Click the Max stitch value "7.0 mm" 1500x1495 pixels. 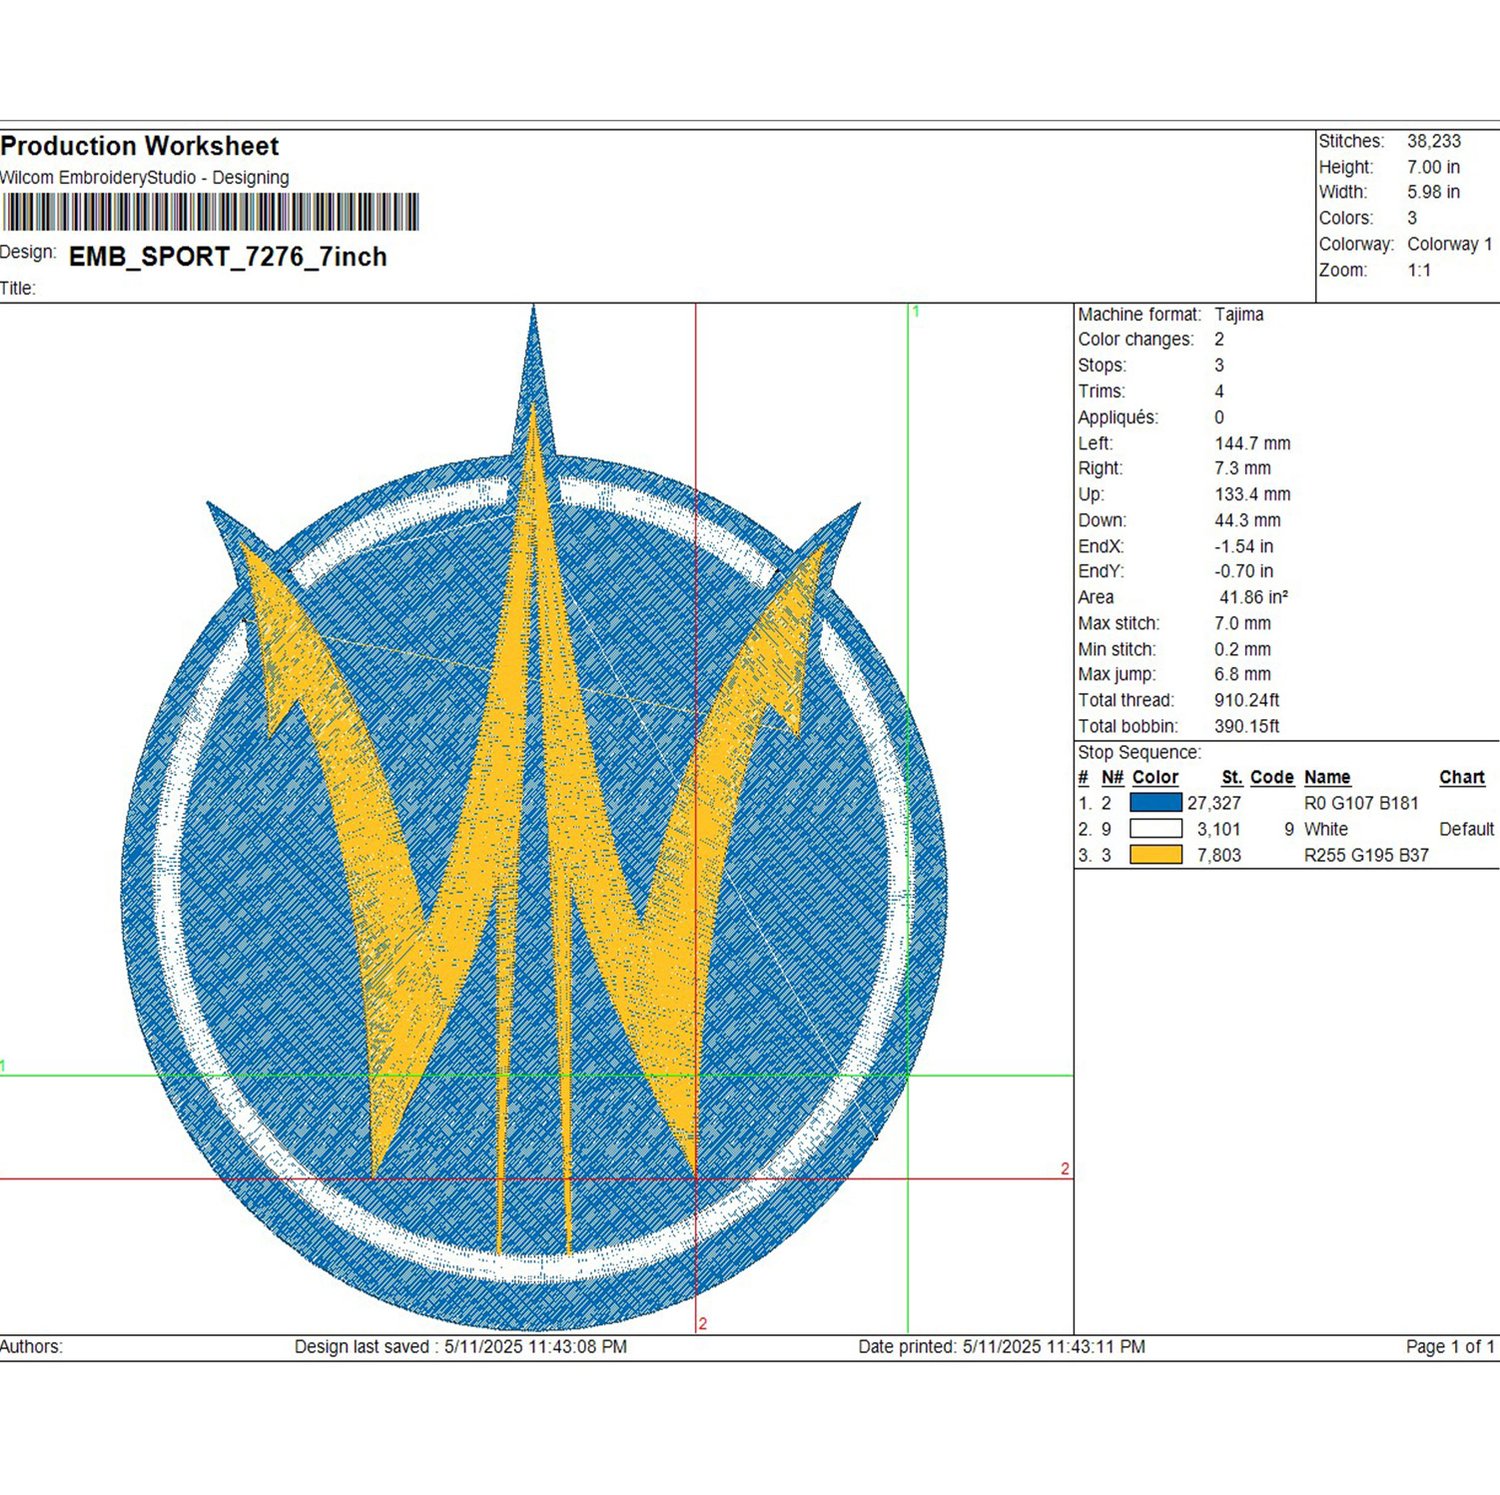(x=1243, y=623)
